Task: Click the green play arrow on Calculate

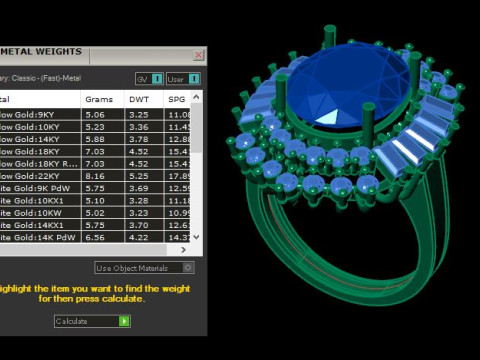Action: 124,321
